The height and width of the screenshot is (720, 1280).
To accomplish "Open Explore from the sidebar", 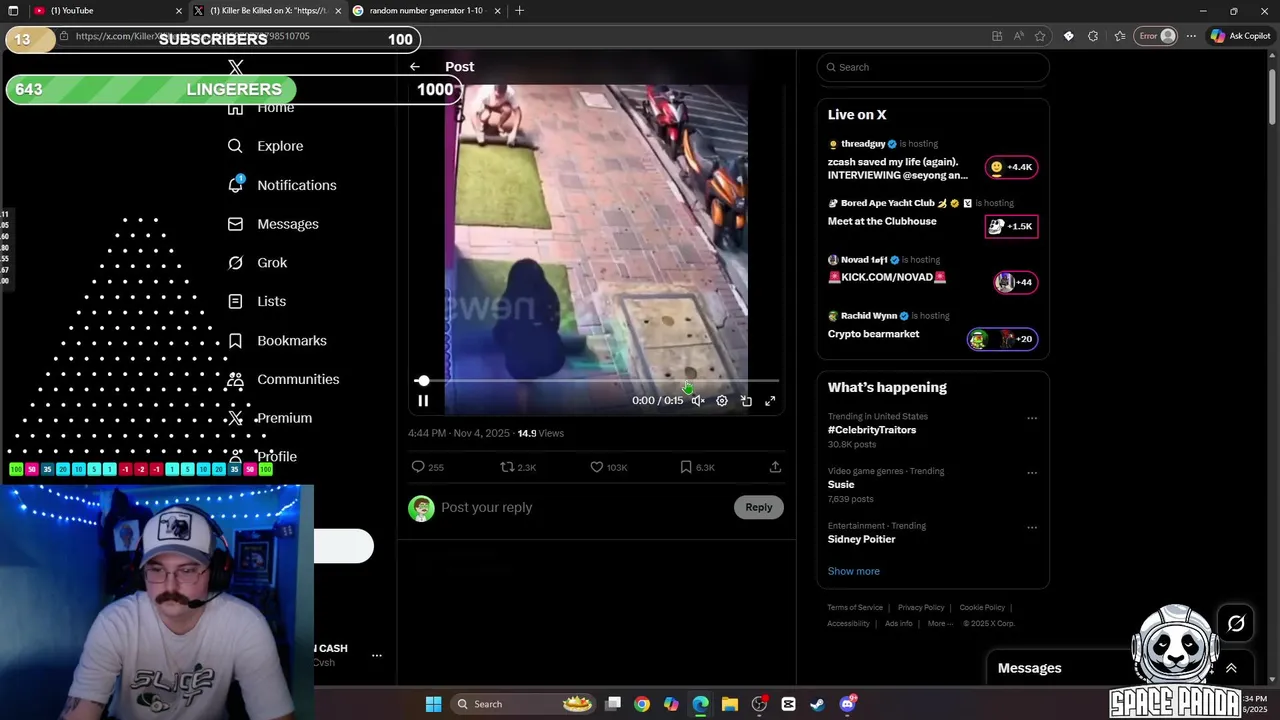I will point(265,146).
